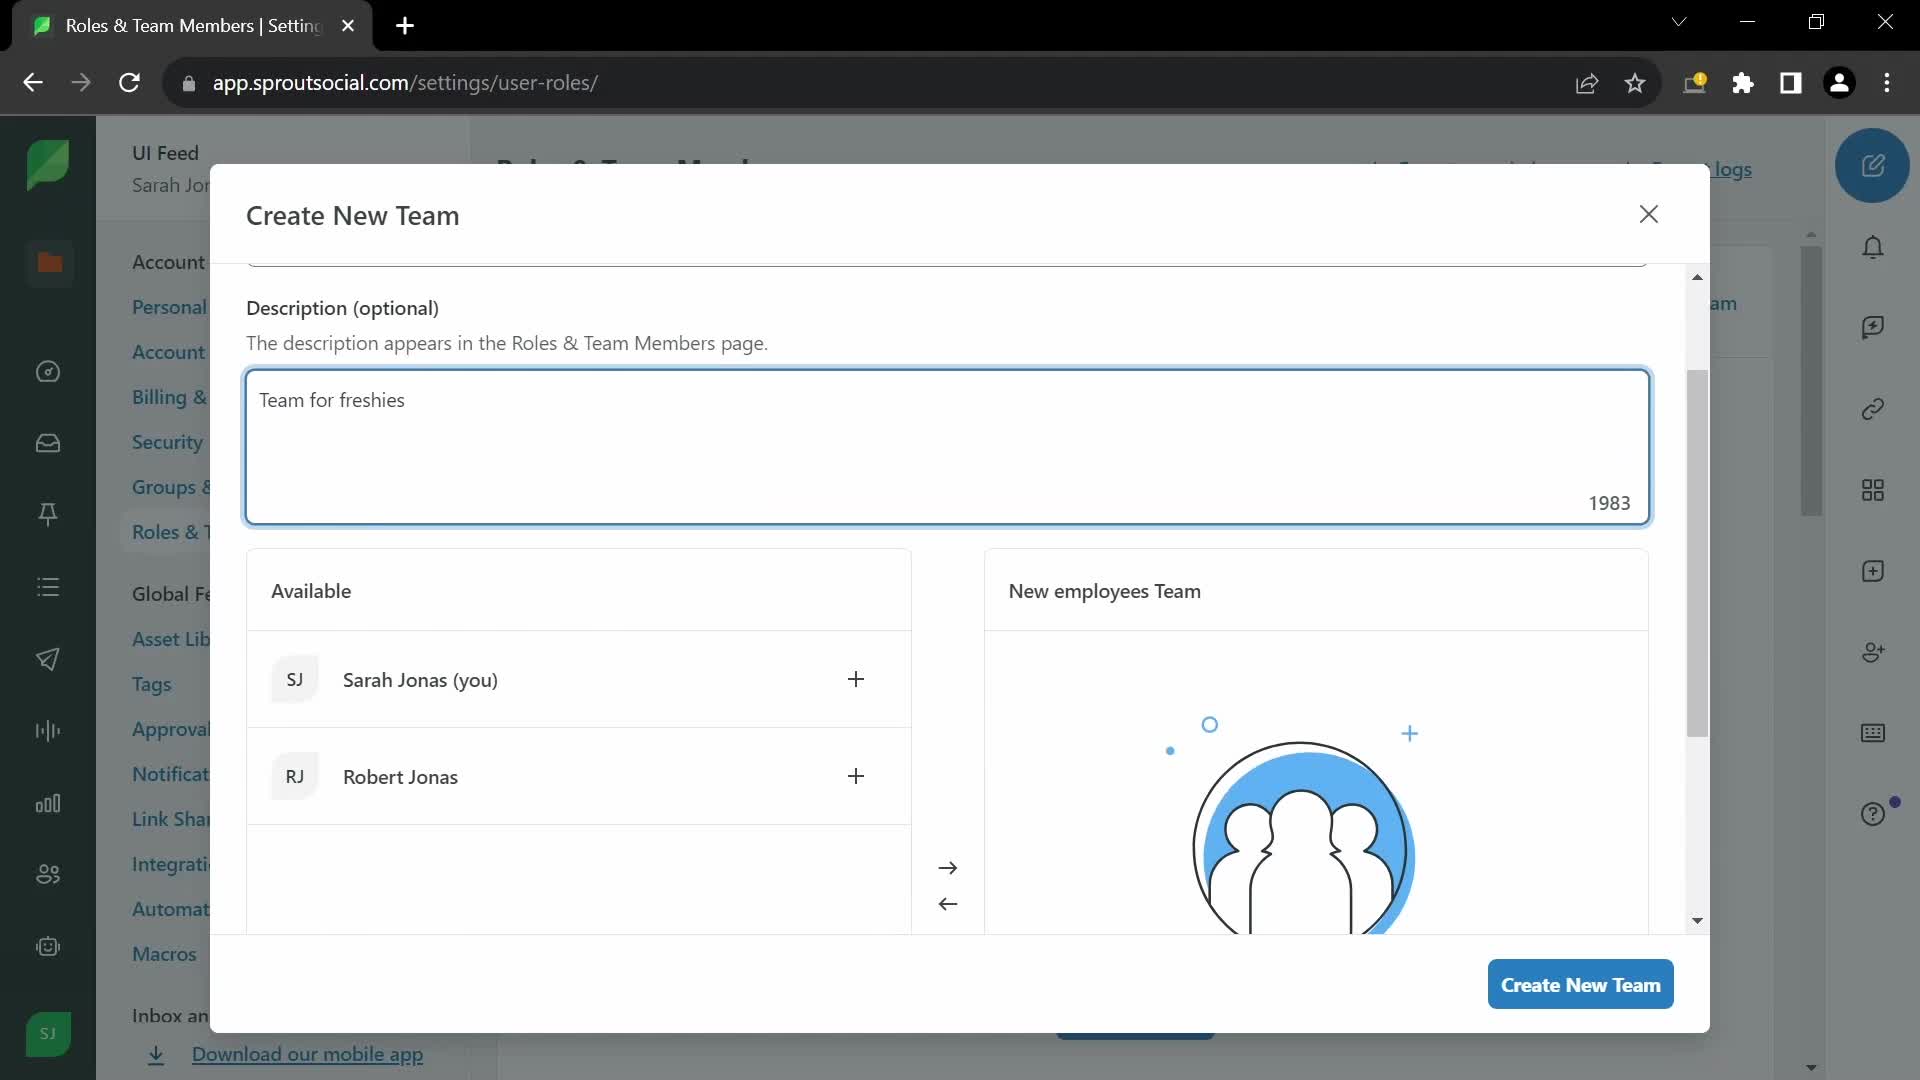Screen dimensions: 1920x1080
Task: Select the publishing/send icon in sidebar
Action: 49,659
